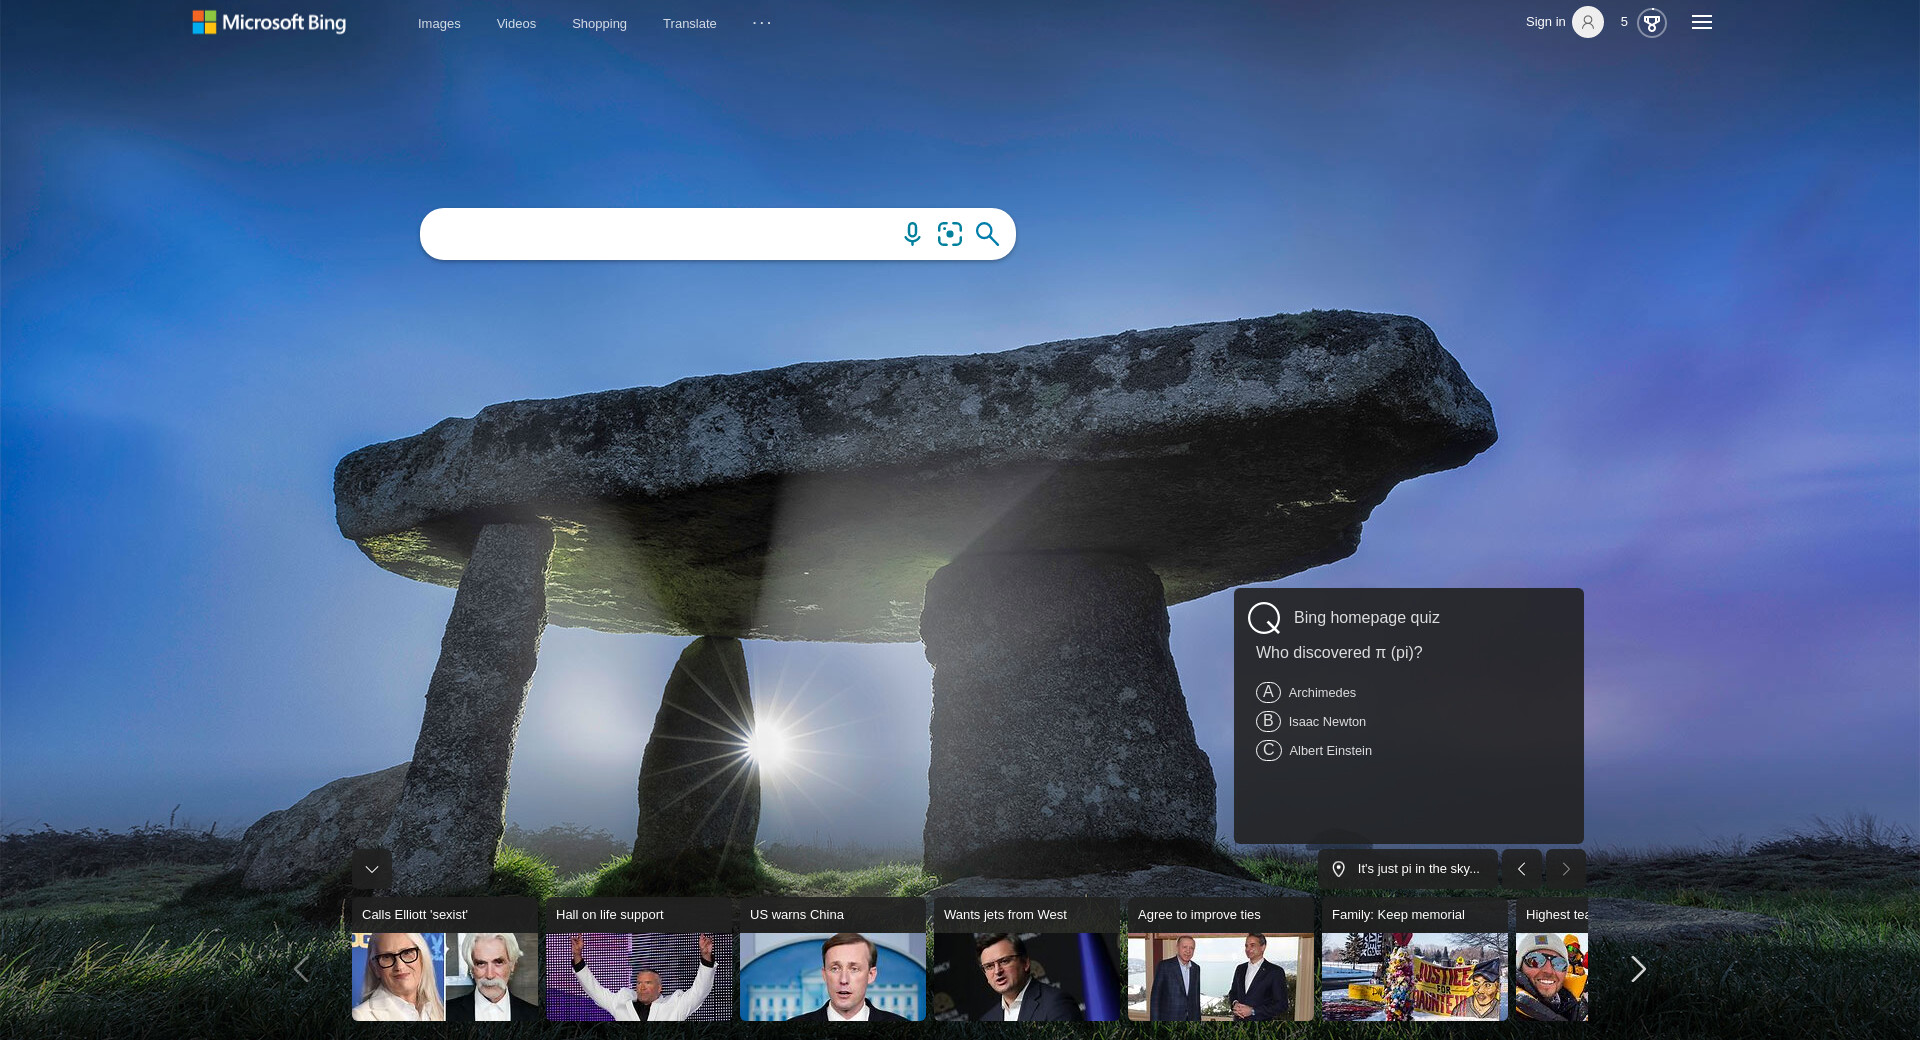The width and height of the screenshot is (1920, 1040).
Task: Collapse the news carousel with chevron
Action: [372, 869]
